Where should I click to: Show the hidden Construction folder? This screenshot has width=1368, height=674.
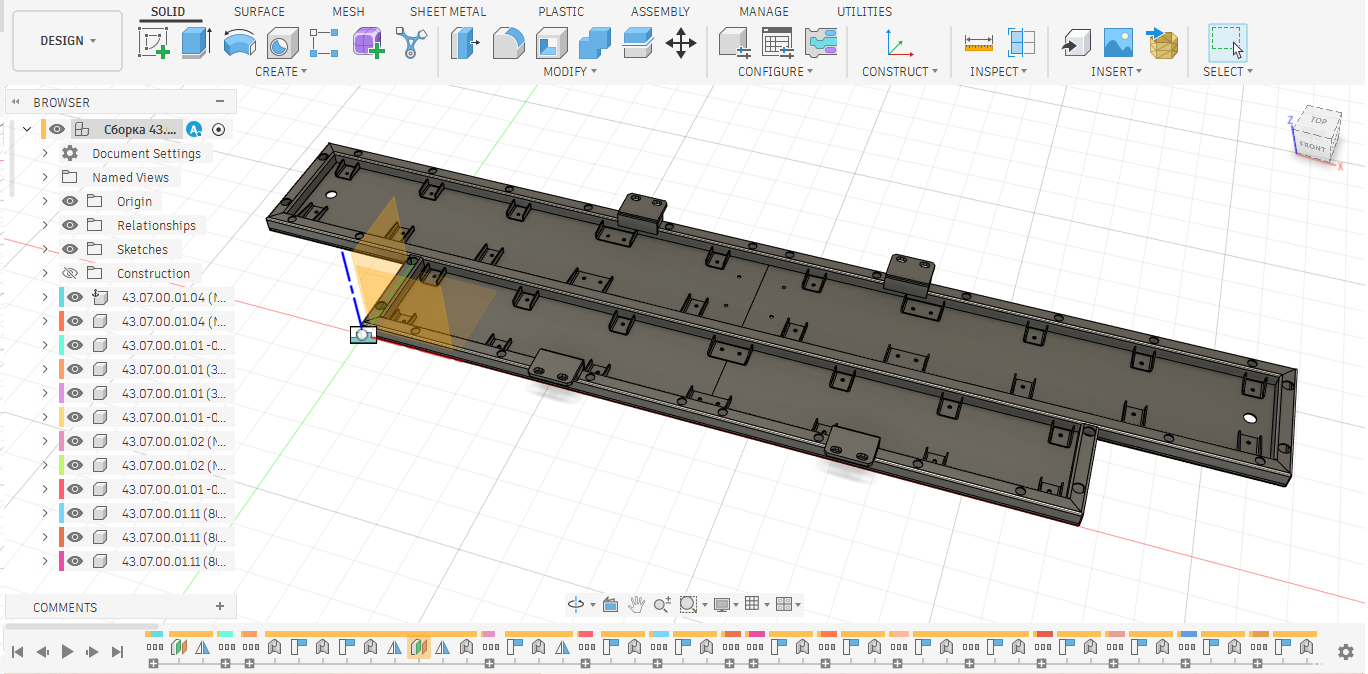(x=70, y=273)
